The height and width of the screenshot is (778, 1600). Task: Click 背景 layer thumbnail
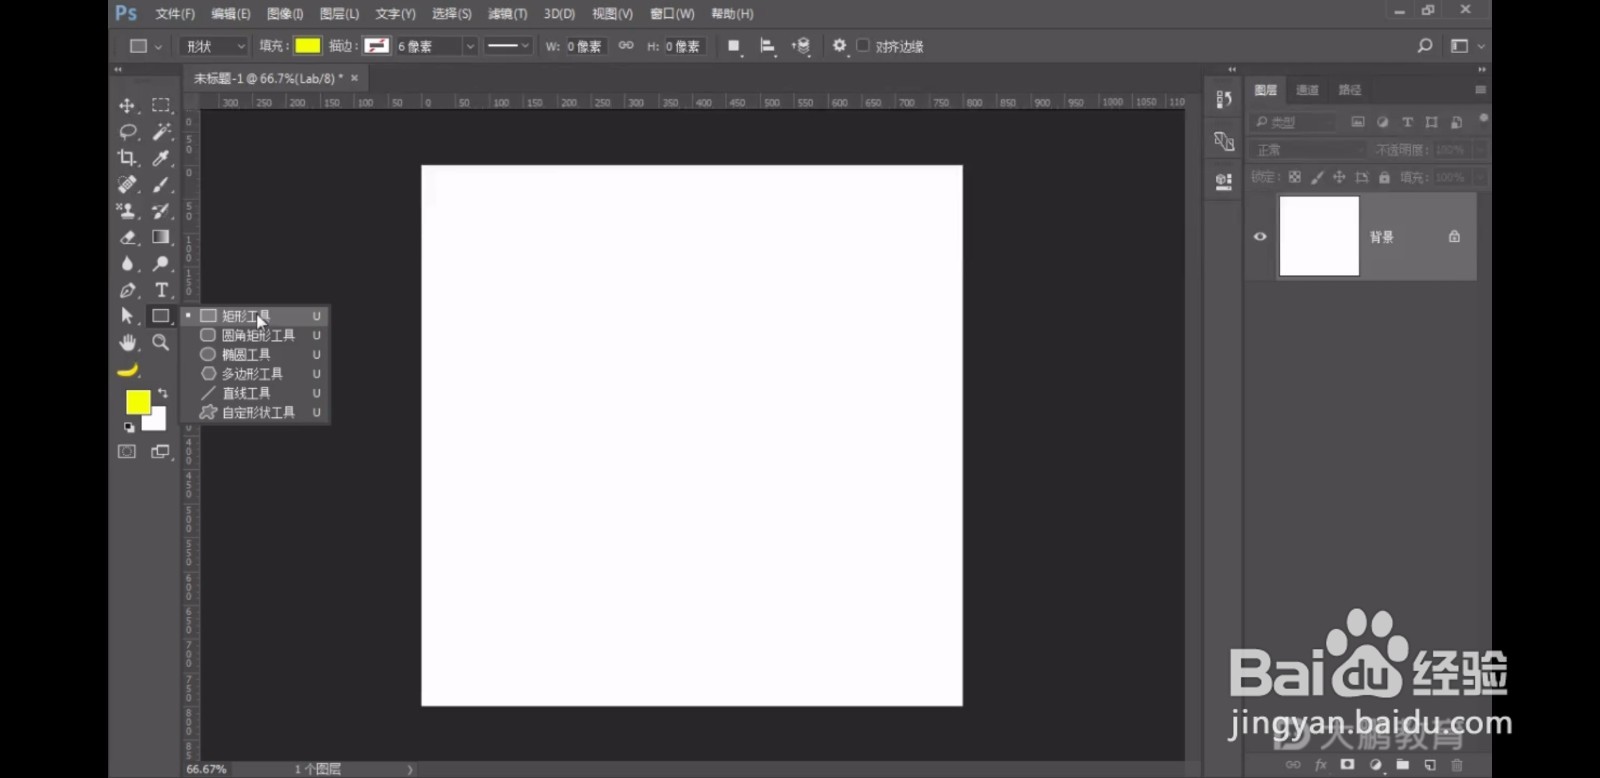(x=1319, y=236)
